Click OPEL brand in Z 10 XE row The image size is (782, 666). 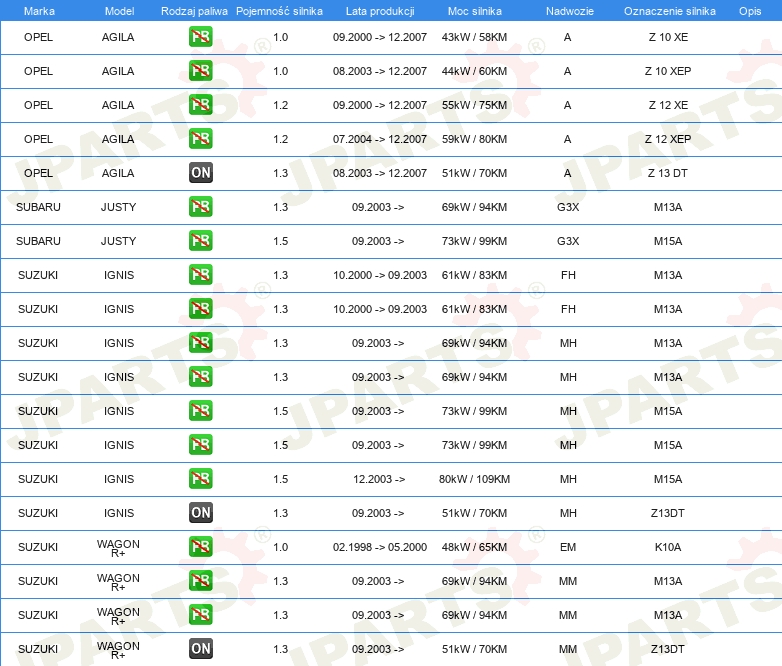(38, 37)
